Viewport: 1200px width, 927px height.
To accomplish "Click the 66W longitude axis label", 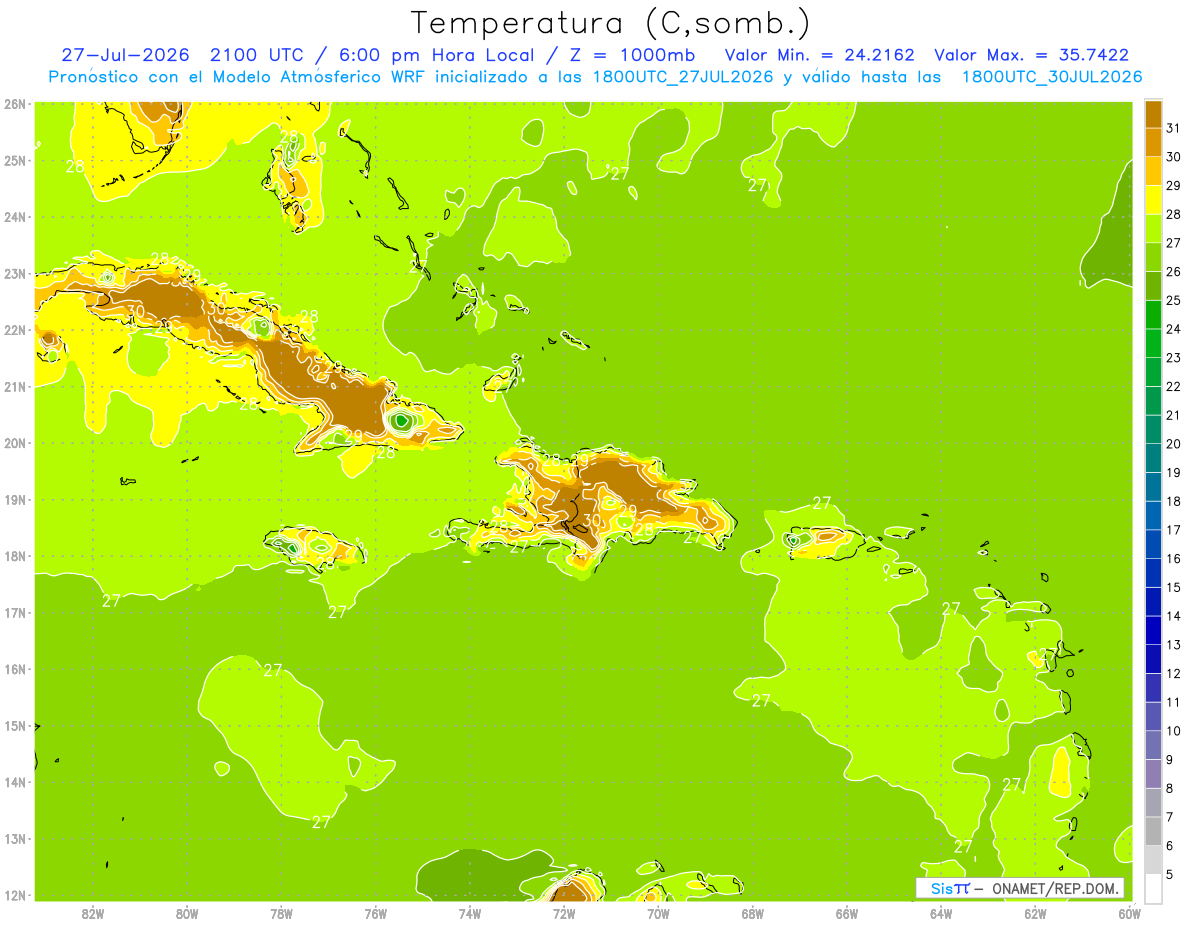I will point(847,913).
